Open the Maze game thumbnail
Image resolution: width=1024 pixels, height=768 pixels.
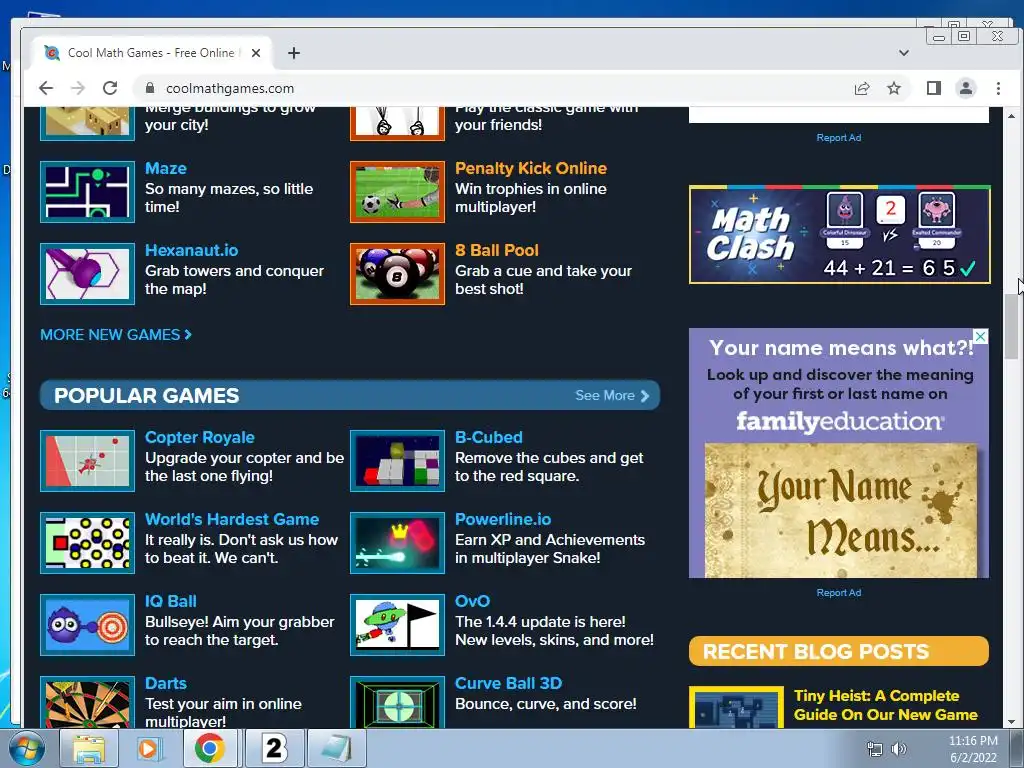click(x=88, y=192)
